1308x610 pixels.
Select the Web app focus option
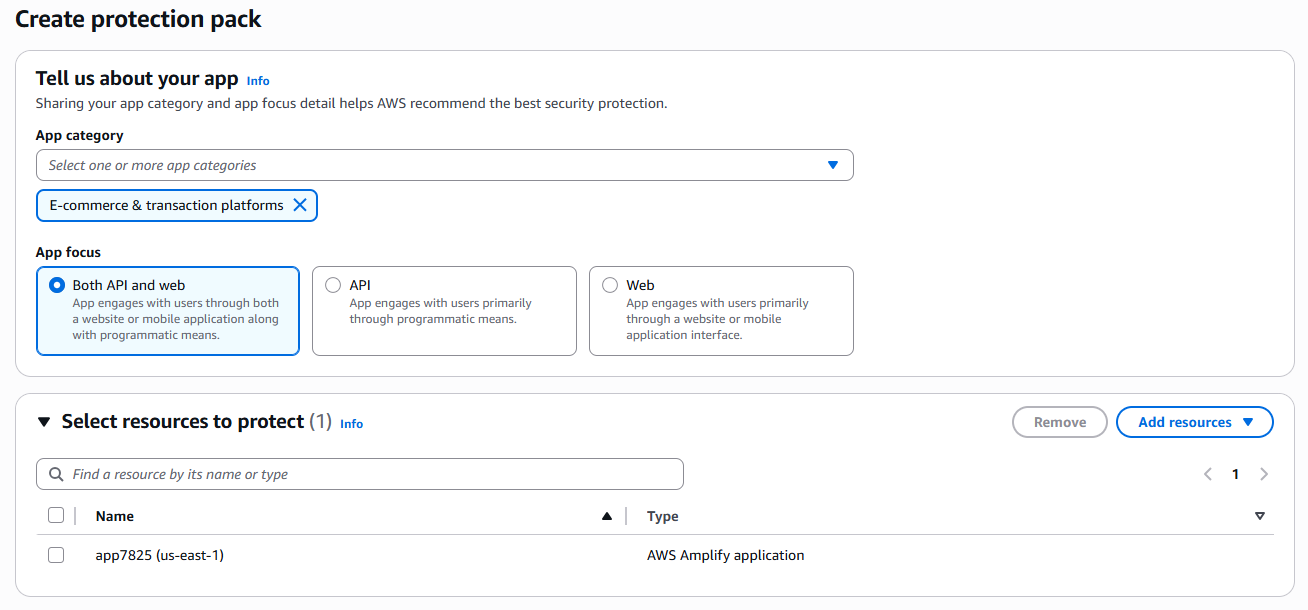coord(610,285)
